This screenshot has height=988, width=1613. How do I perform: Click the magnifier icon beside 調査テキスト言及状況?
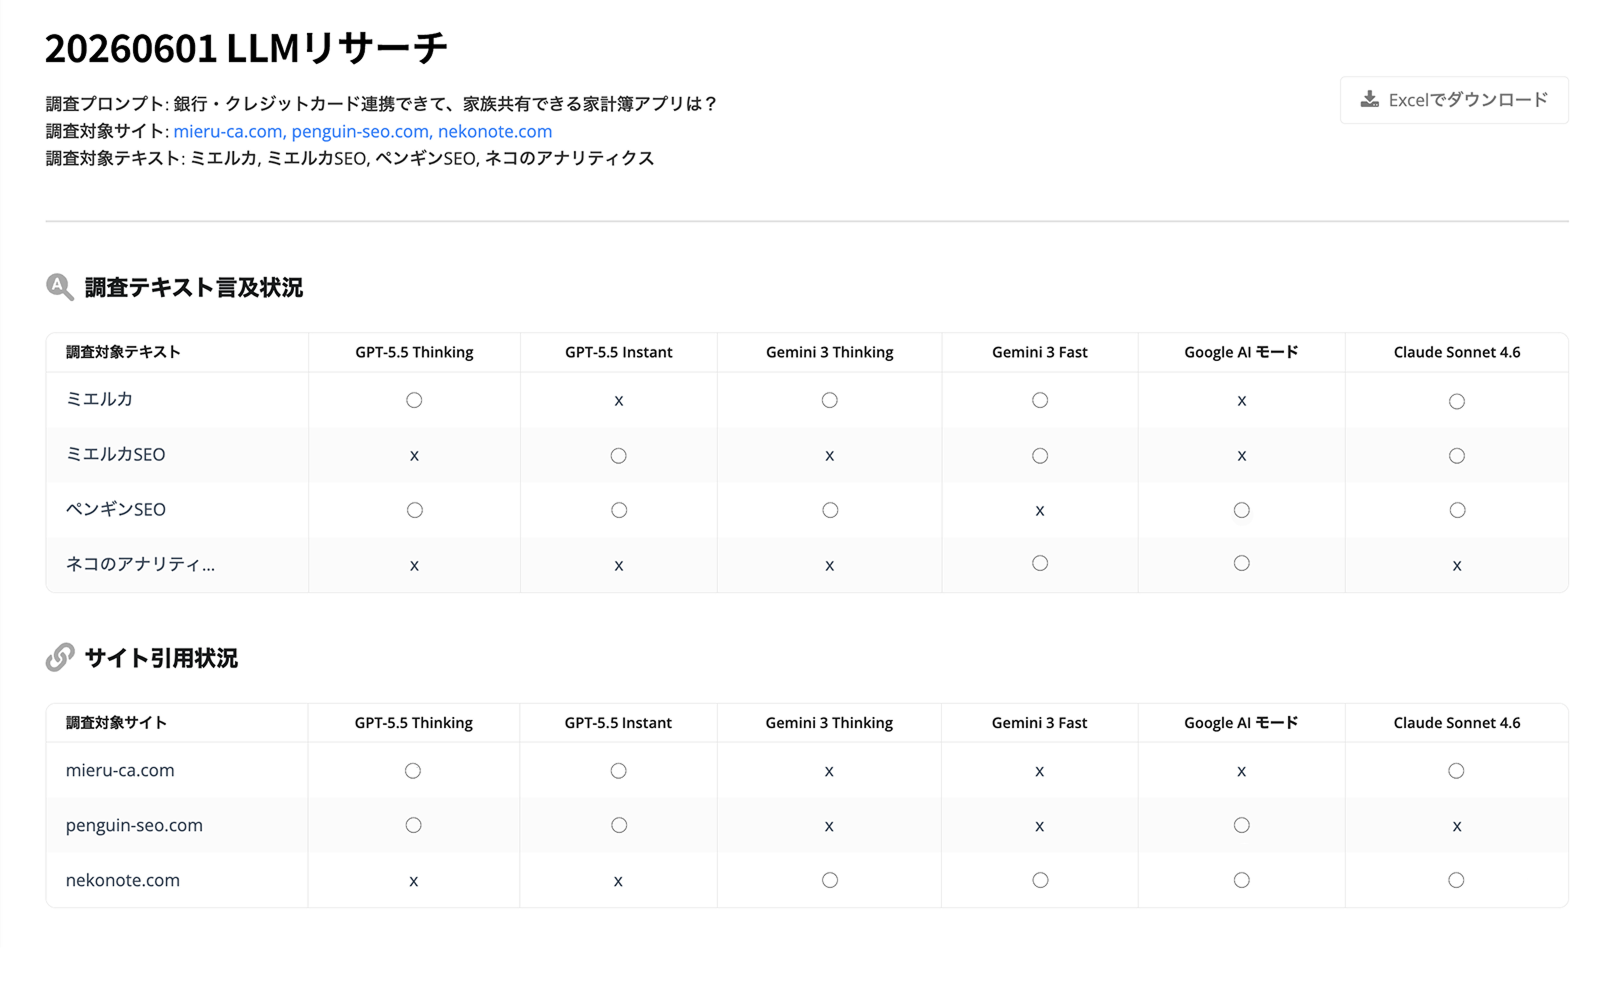[59, 287]
